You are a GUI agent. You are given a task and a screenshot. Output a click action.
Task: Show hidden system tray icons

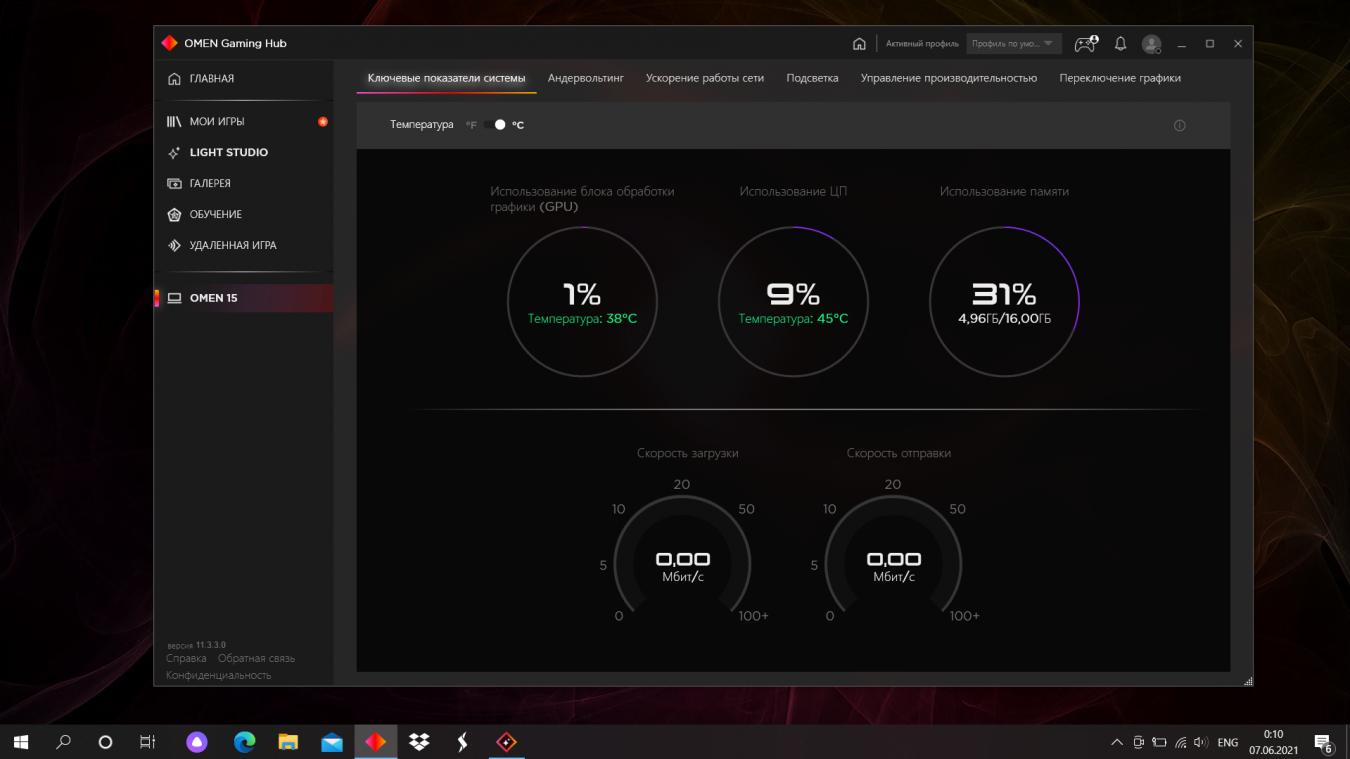click(1116, 743)
